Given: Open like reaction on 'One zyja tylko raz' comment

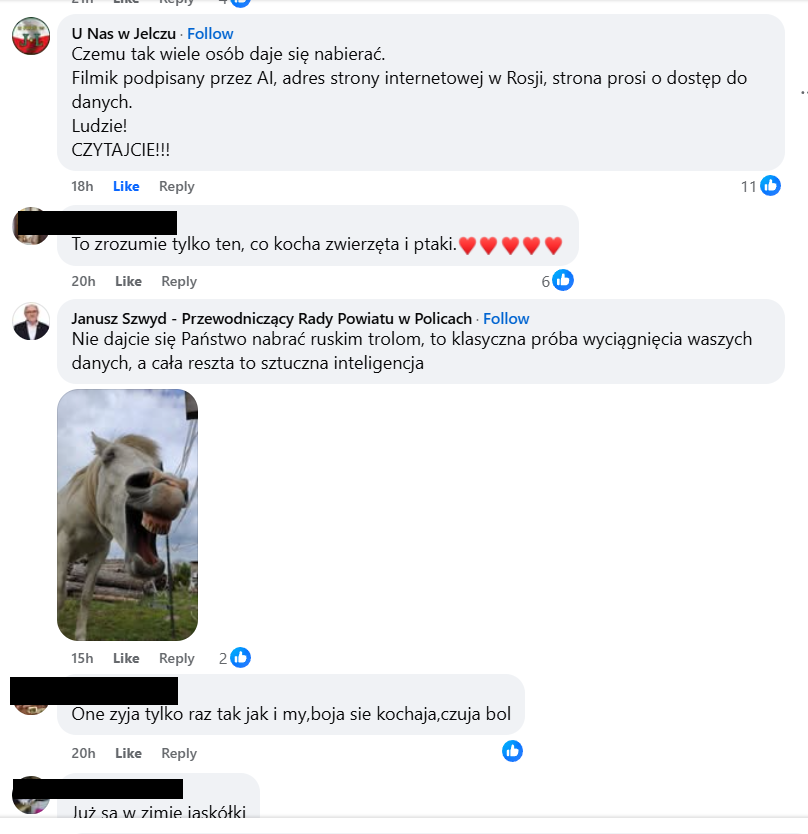Looking at the screenshot, I should [x=512, y=751].
